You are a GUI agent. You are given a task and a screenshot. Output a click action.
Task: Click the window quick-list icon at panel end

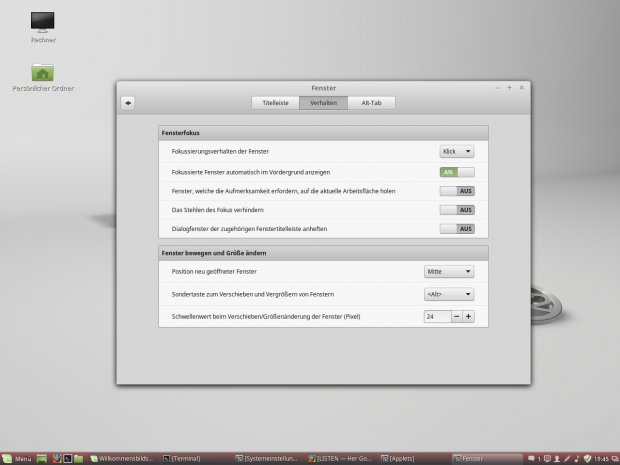pos(615,458)
